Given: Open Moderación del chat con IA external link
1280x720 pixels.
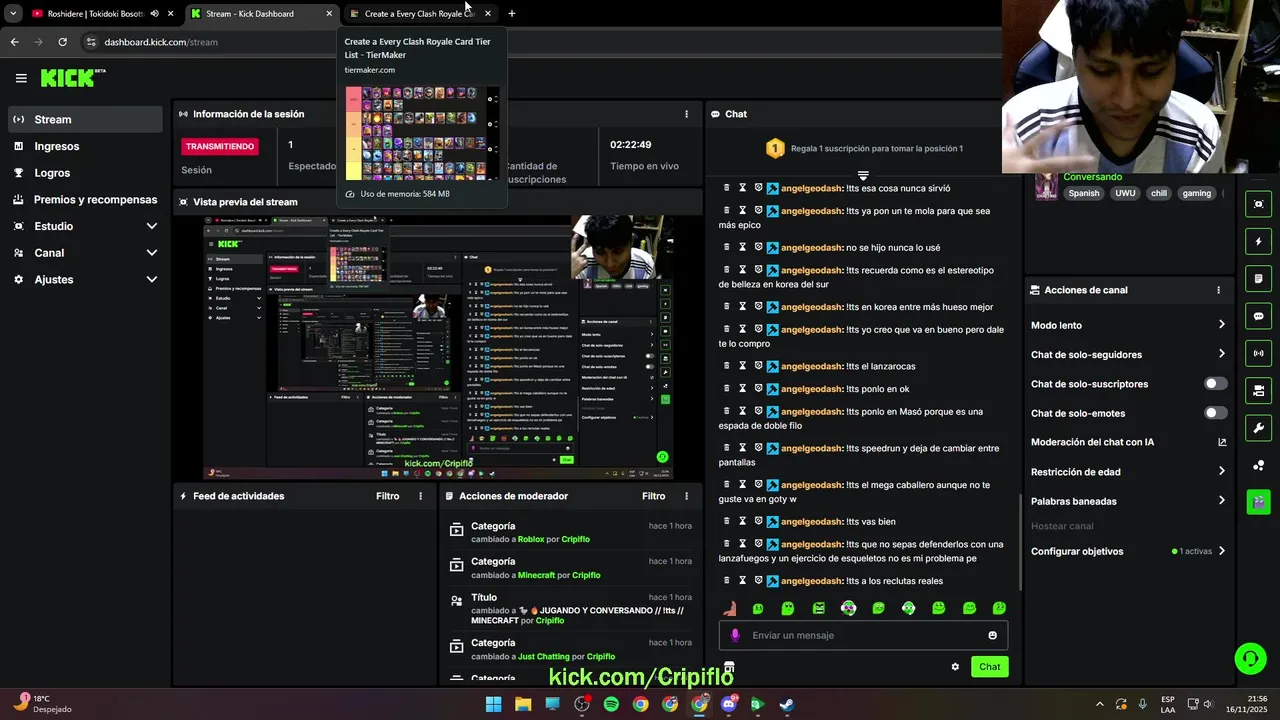Looking at the screenshot, I should [1222, 442].
